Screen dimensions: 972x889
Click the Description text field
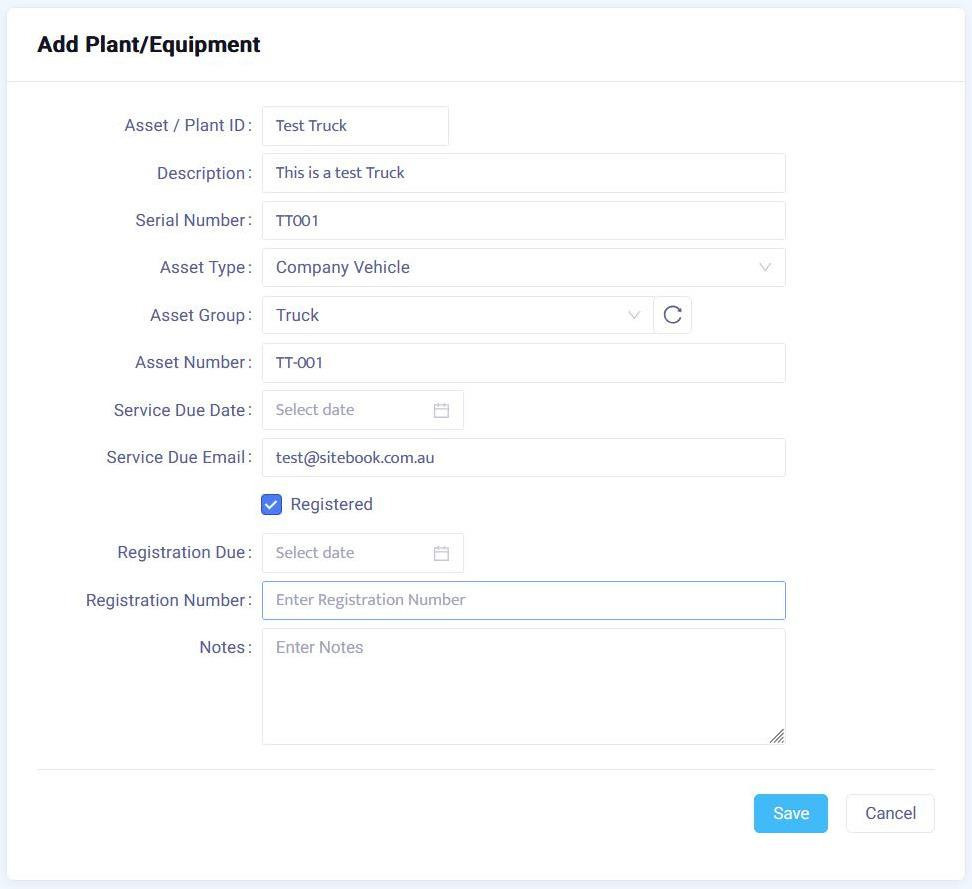(x=523, y=173)
